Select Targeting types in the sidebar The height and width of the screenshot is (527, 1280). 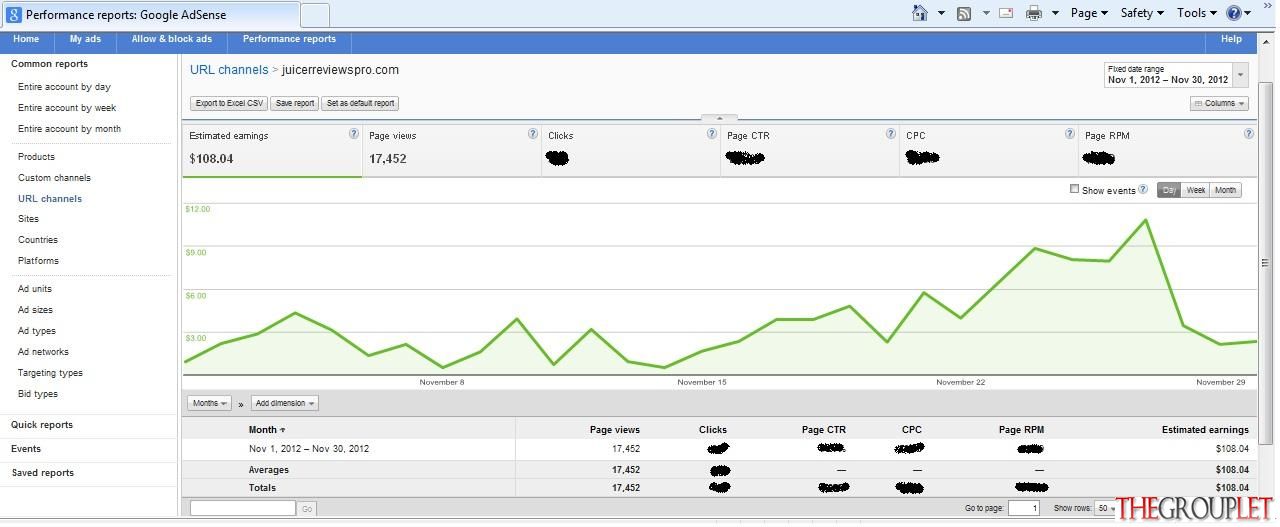pos(50,373)
